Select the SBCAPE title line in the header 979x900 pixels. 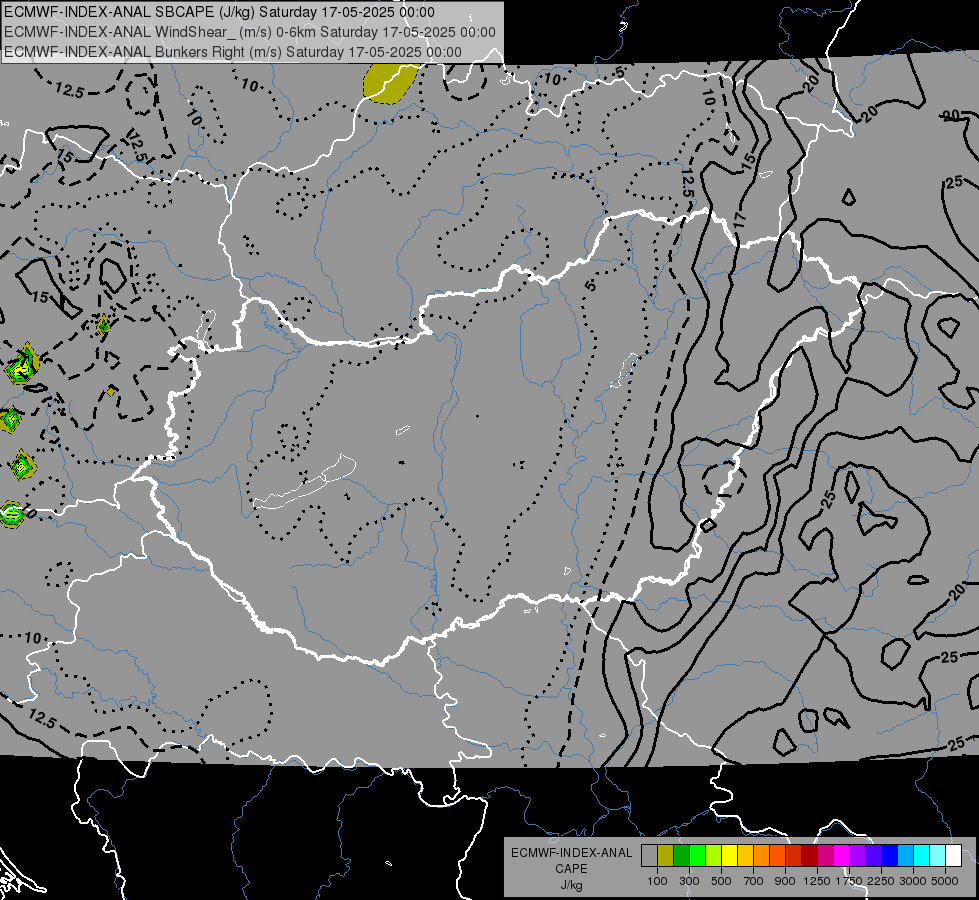[219, 12]
